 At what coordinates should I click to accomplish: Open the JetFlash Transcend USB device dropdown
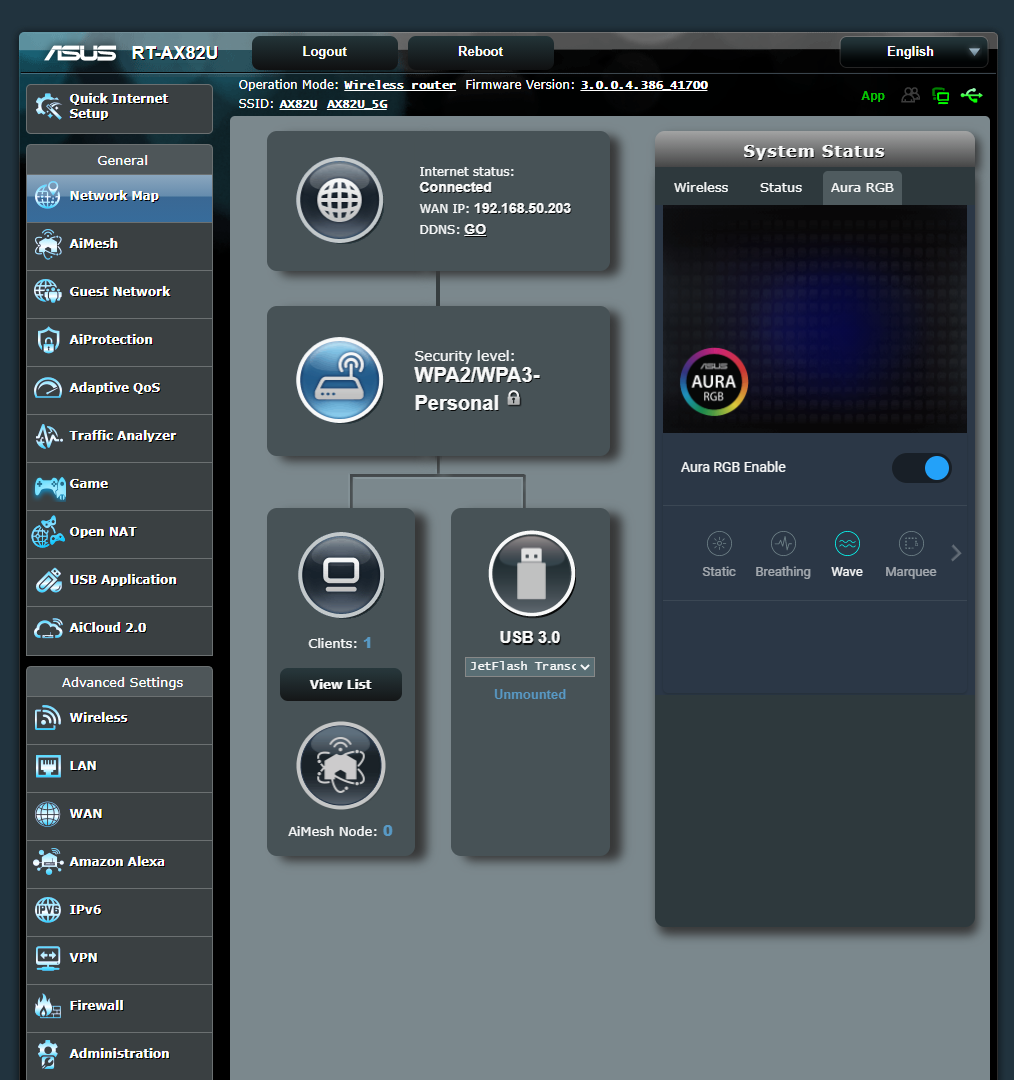coord(530,667)
